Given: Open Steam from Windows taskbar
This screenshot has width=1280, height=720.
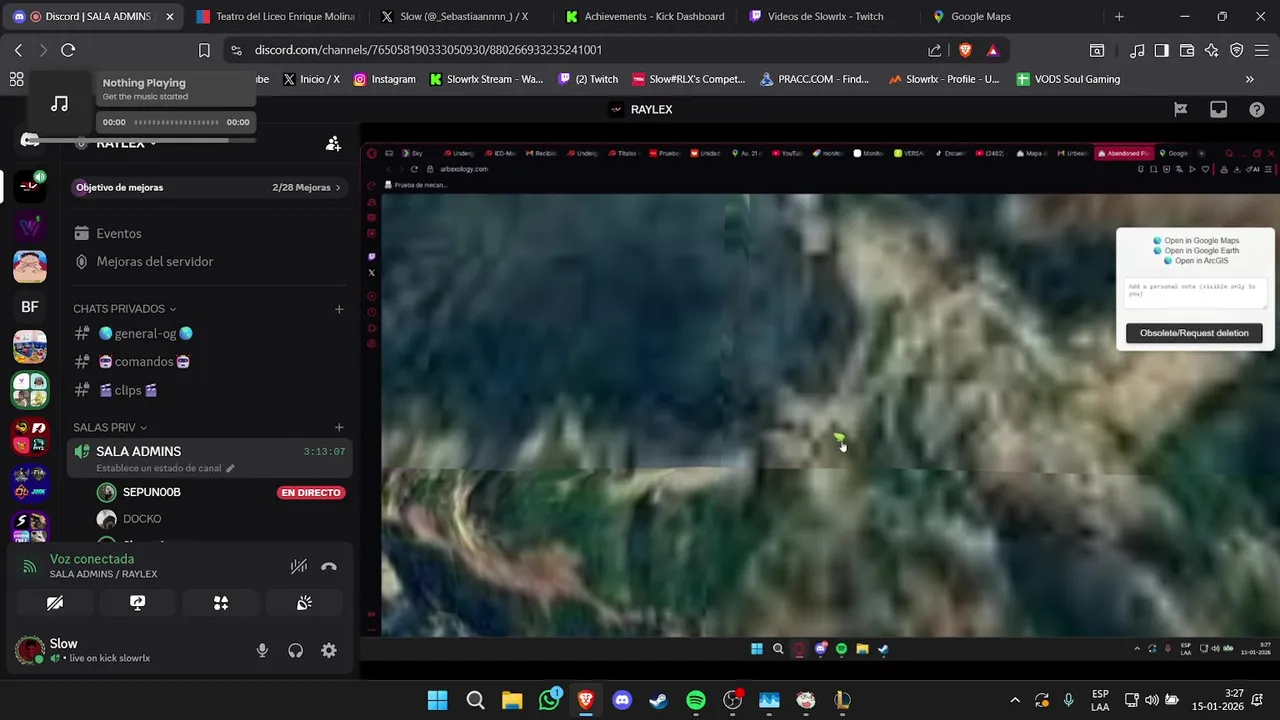Looking at the screenshot, I should (659, 700).
